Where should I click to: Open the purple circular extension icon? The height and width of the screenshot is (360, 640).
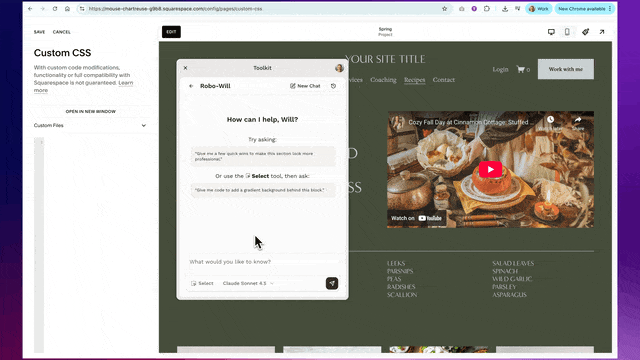474,9
